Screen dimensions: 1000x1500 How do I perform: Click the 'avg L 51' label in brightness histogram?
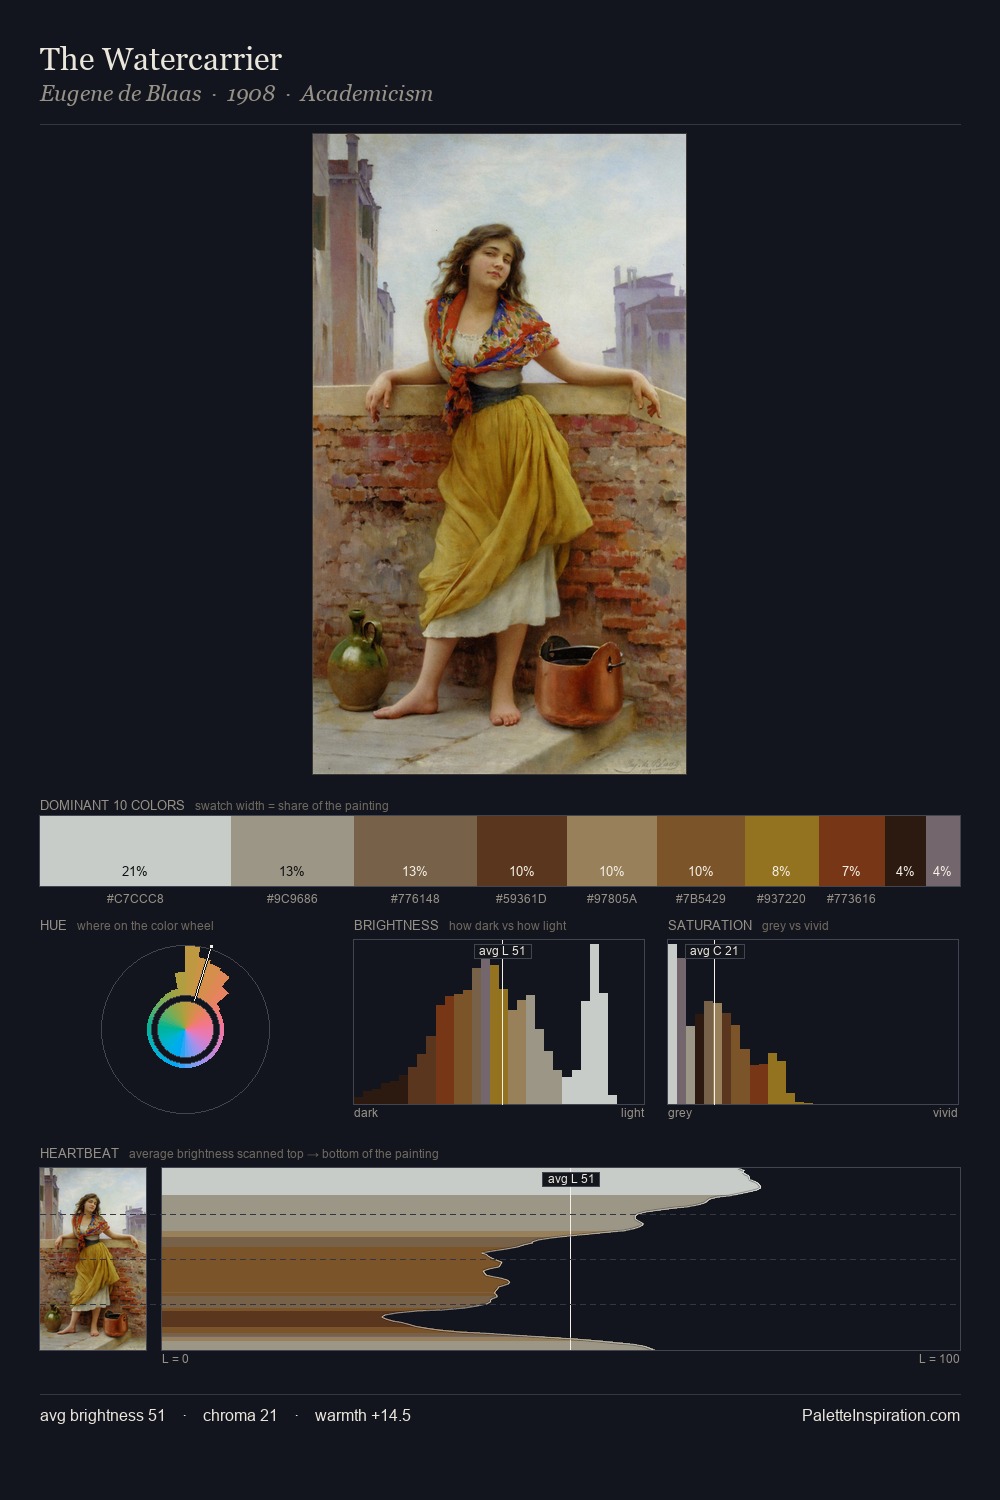pos(502,951)
